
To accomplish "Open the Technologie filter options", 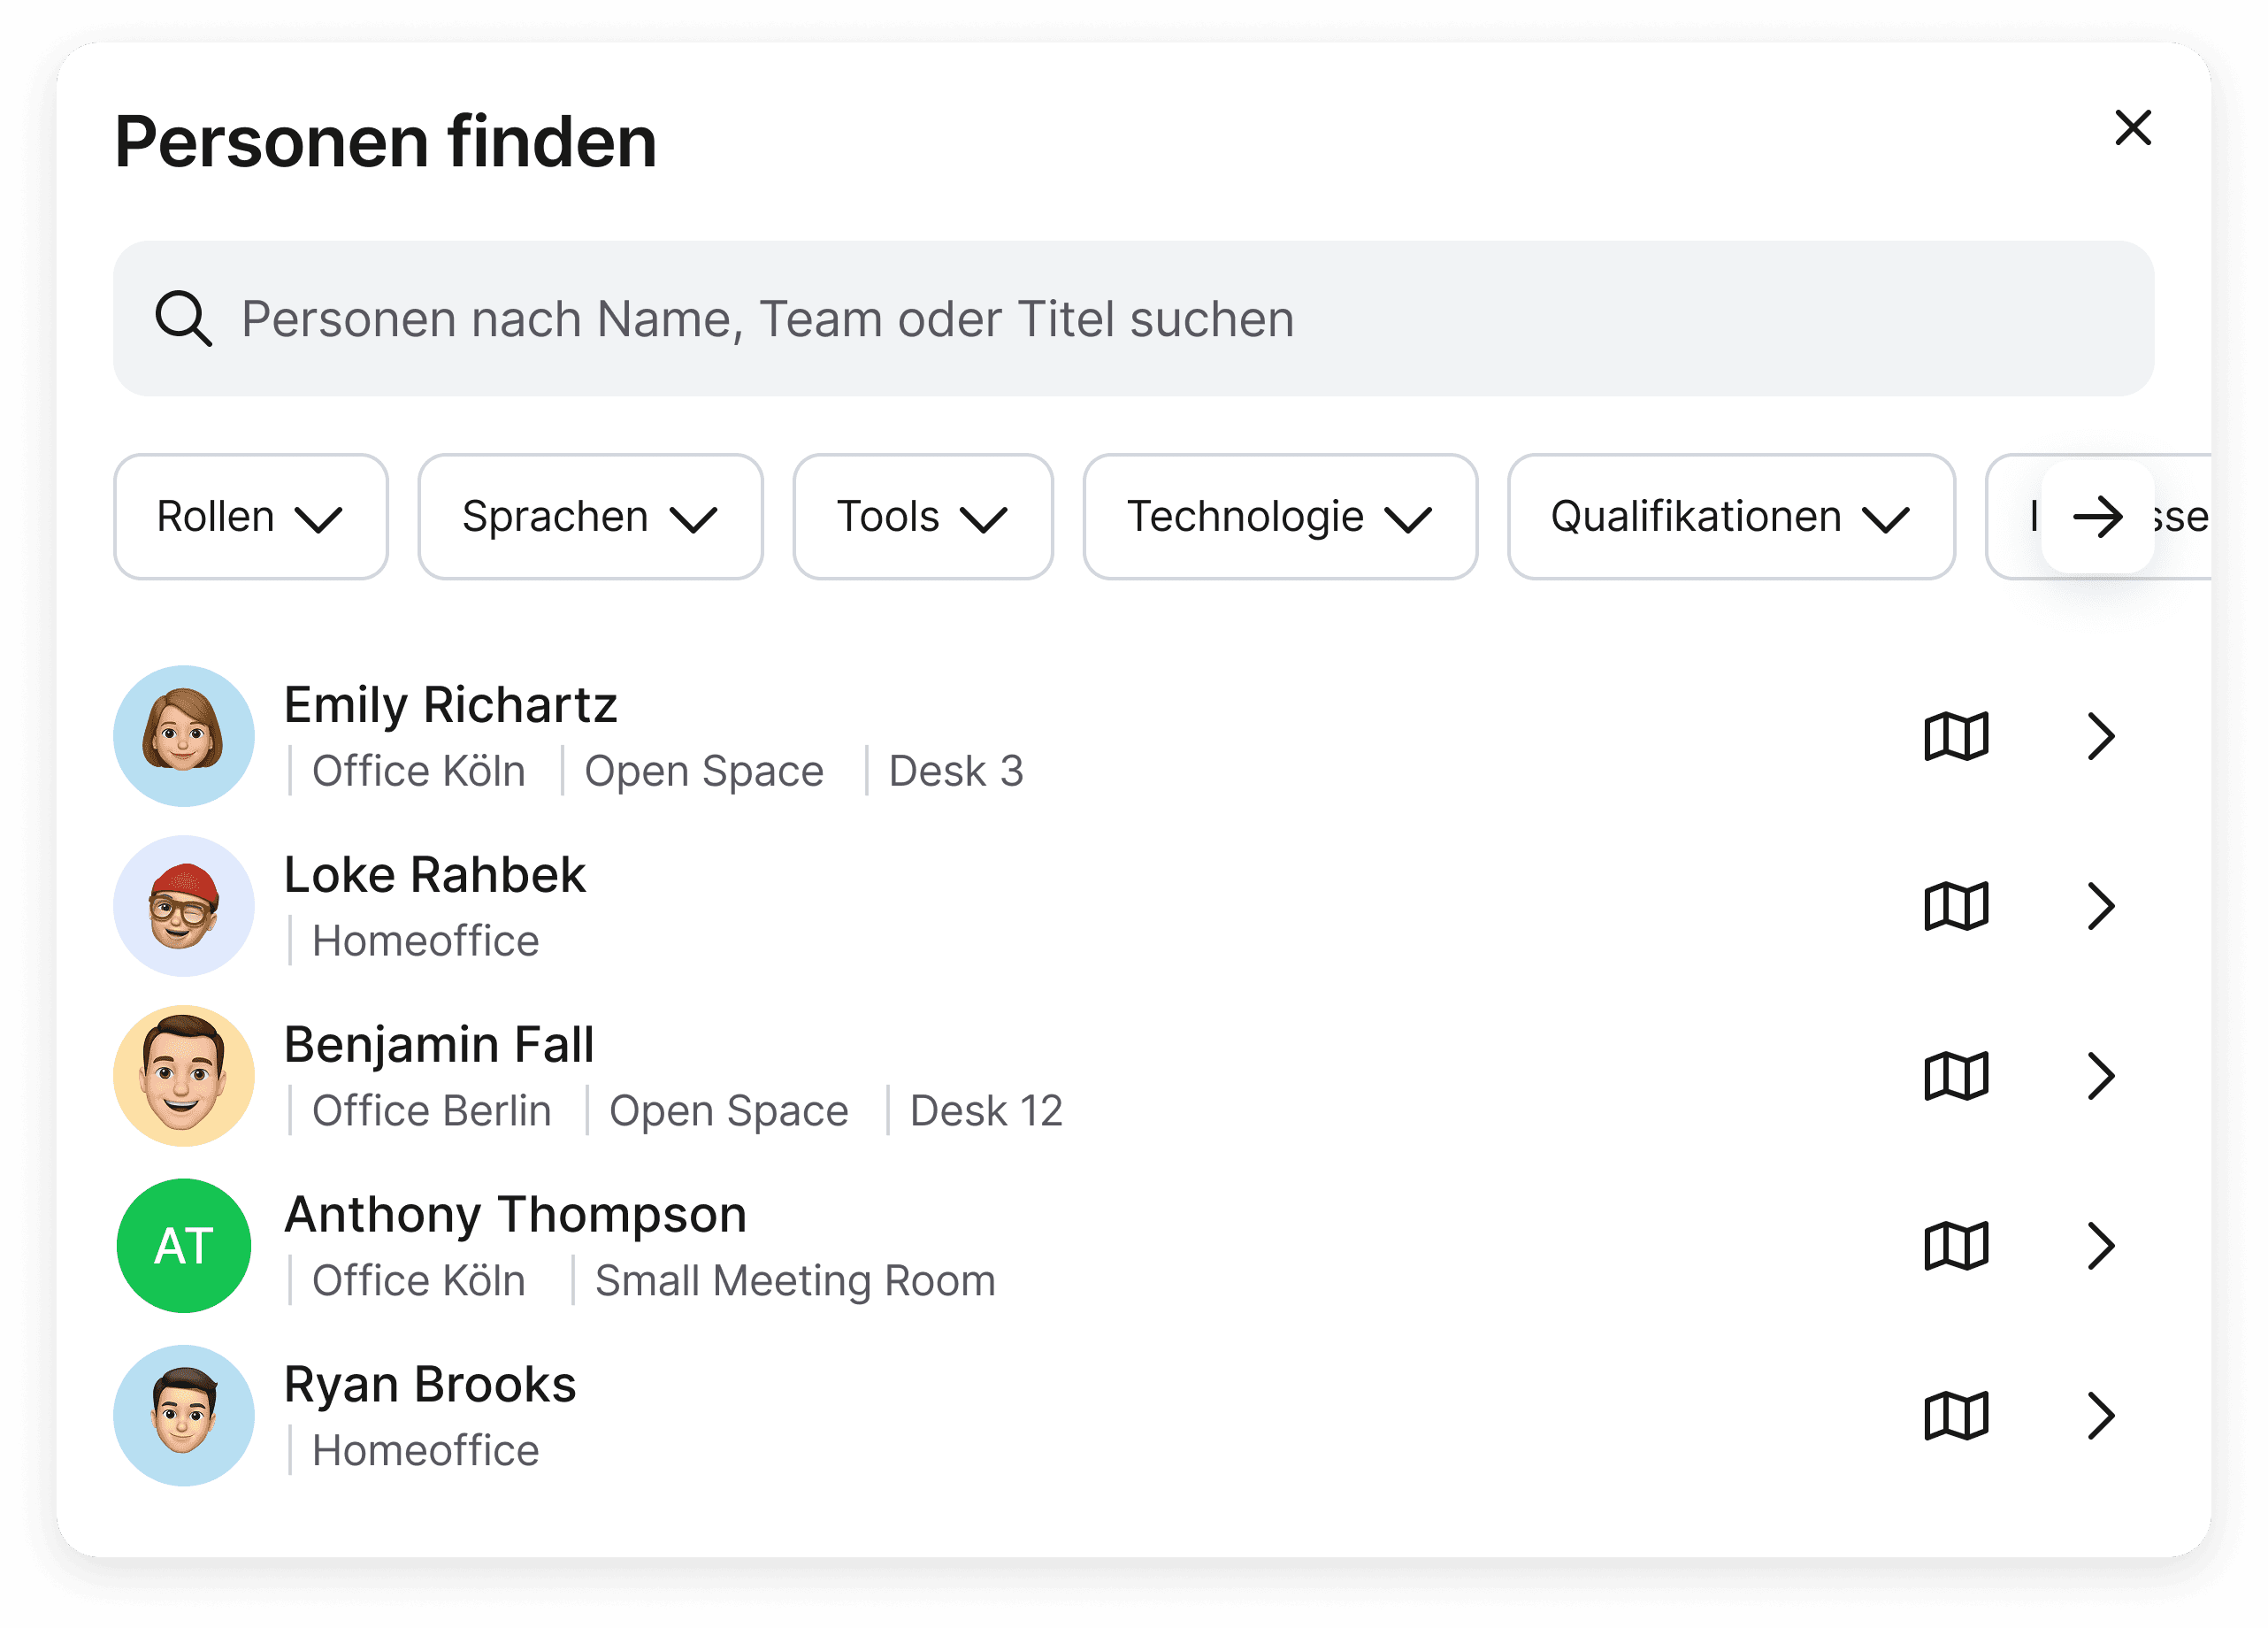I will (1278, 517).
